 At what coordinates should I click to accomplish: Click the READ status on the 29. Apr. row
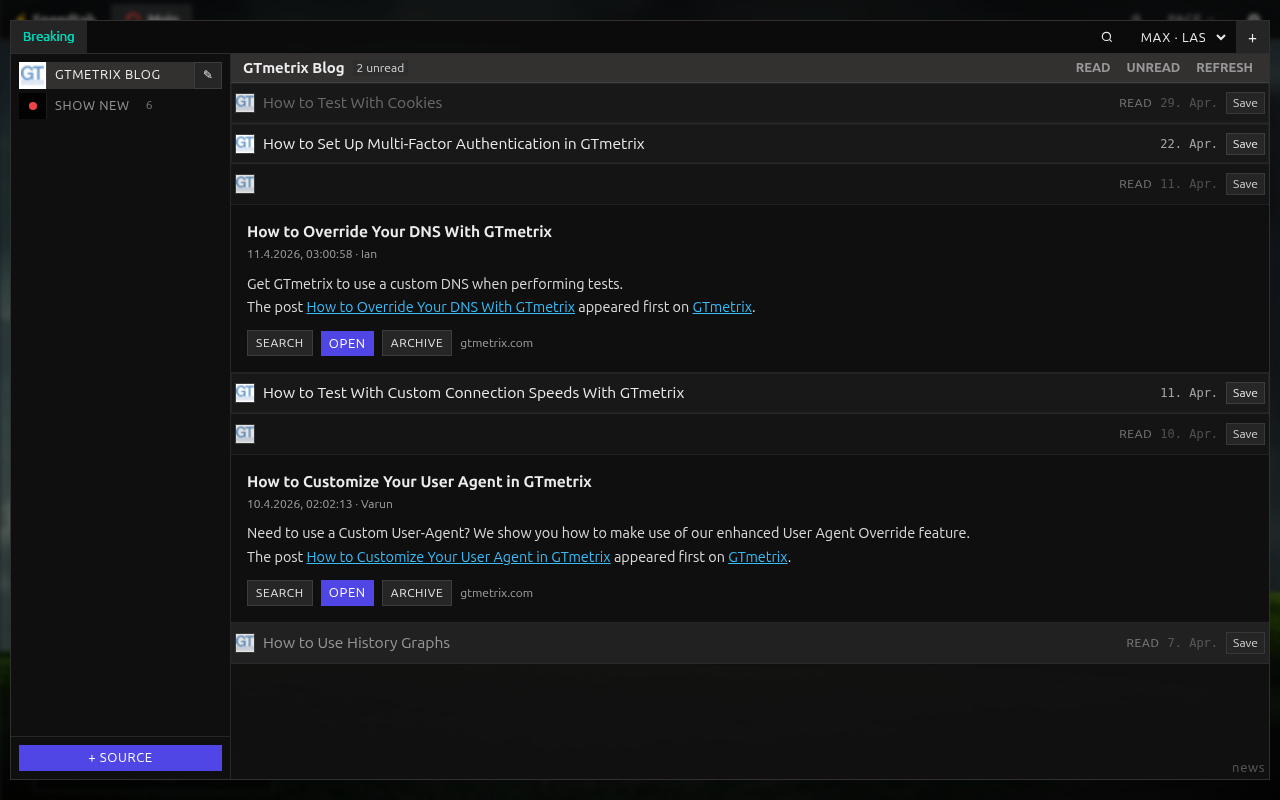(1135, 103)
